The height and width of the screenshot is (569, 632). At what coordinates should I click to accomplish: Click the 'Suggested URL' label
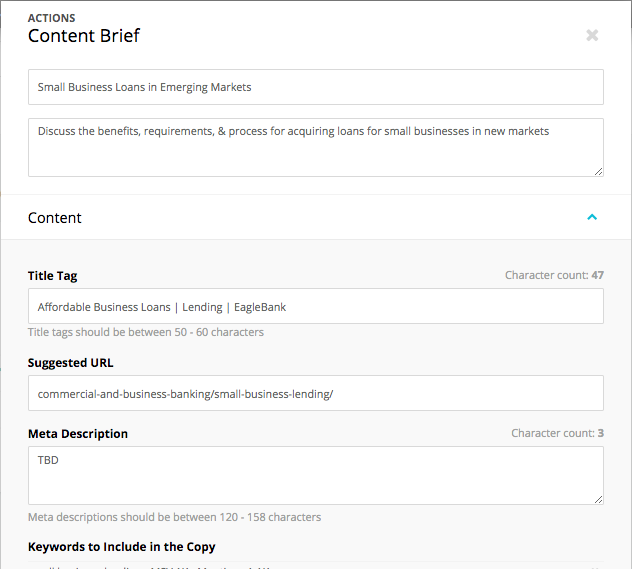(71, 363)
